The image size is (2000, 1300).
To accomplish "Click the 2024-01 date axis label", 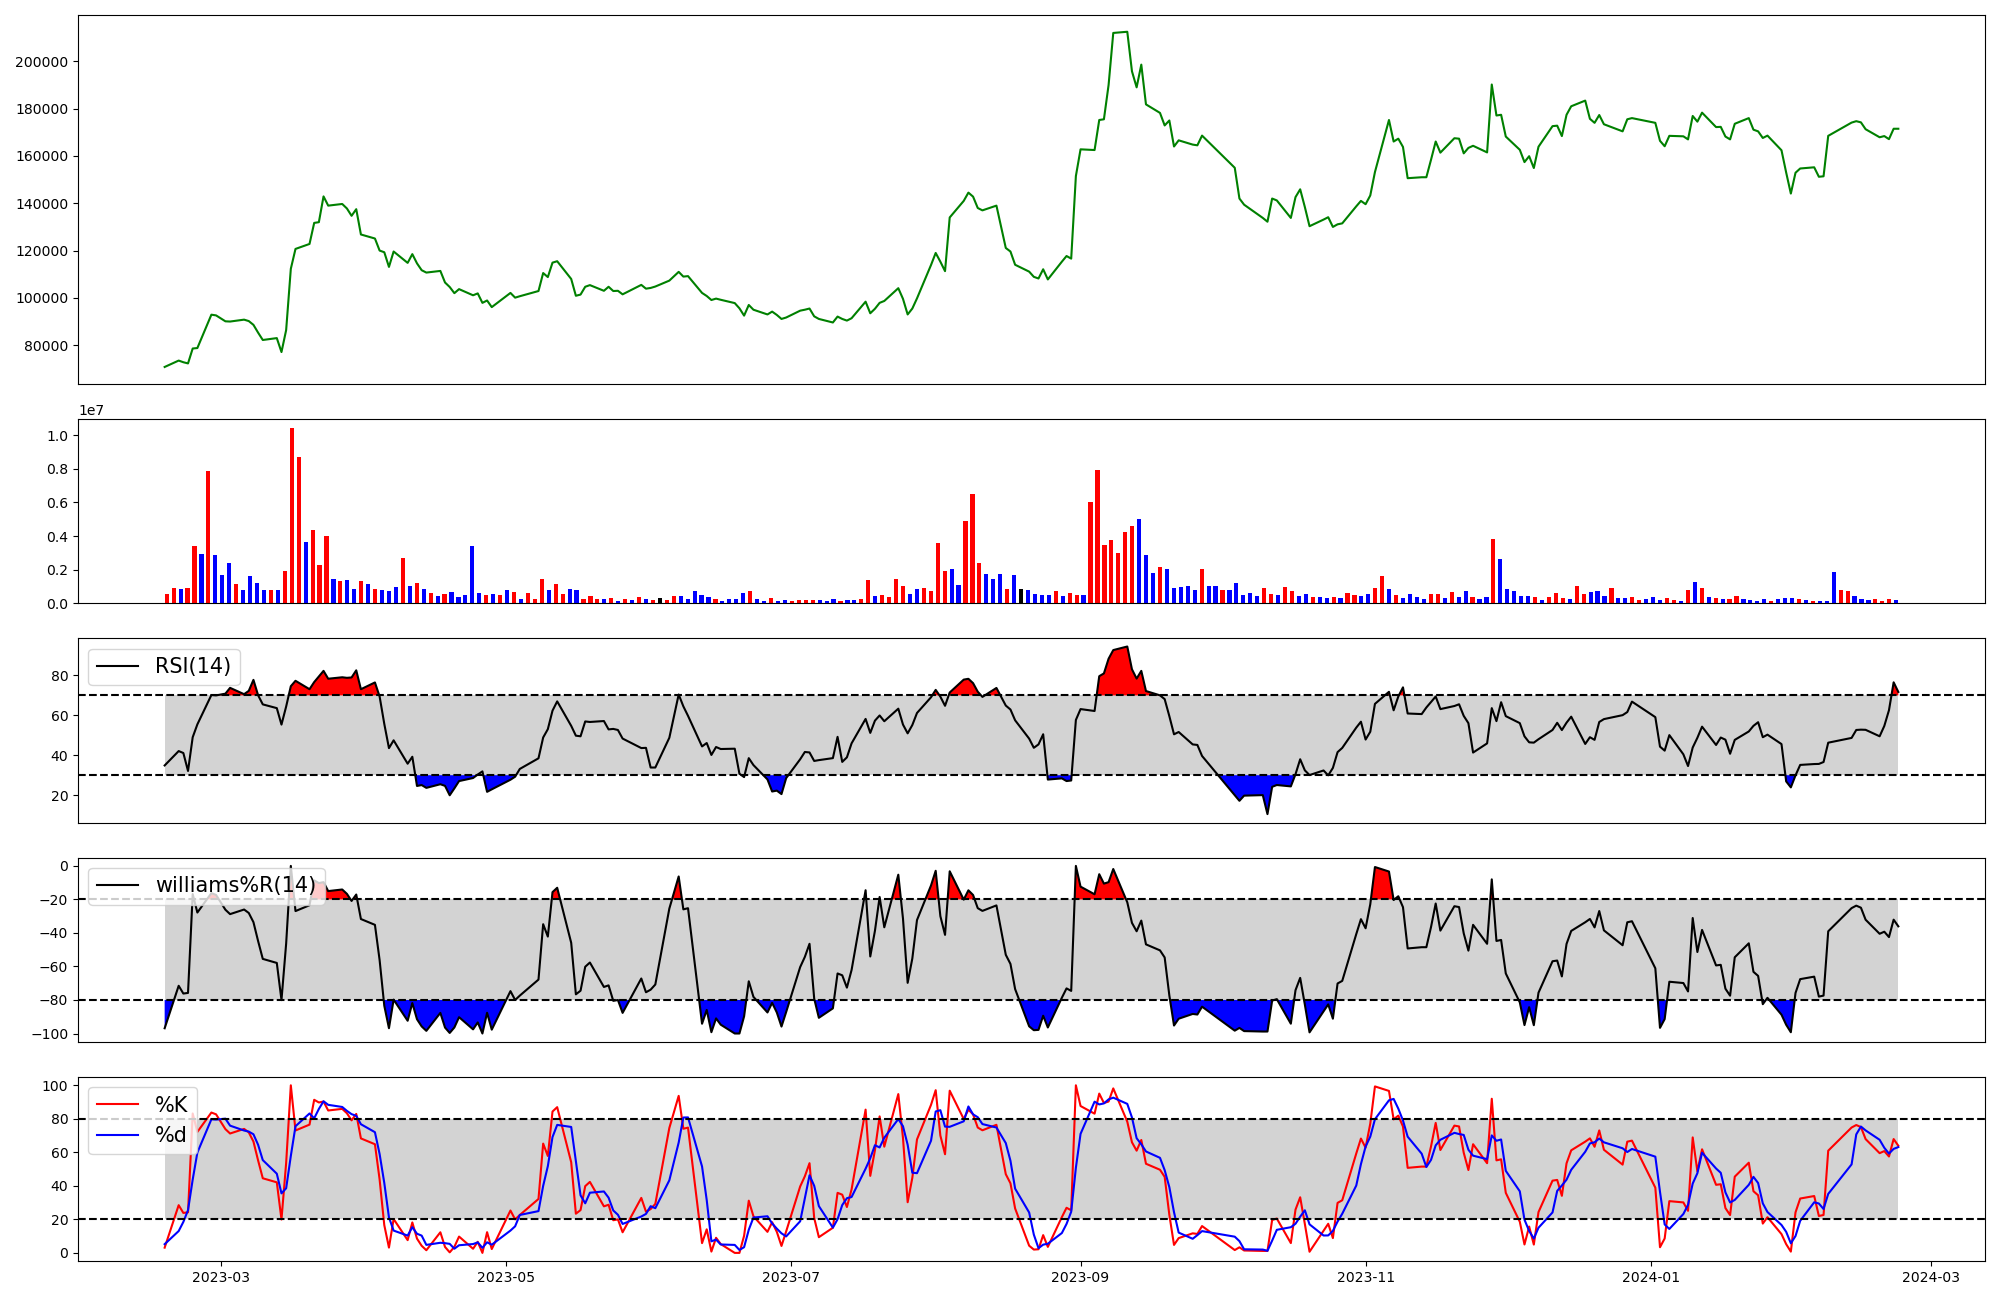I will pyautogui.click(x=1651, y=1277).
